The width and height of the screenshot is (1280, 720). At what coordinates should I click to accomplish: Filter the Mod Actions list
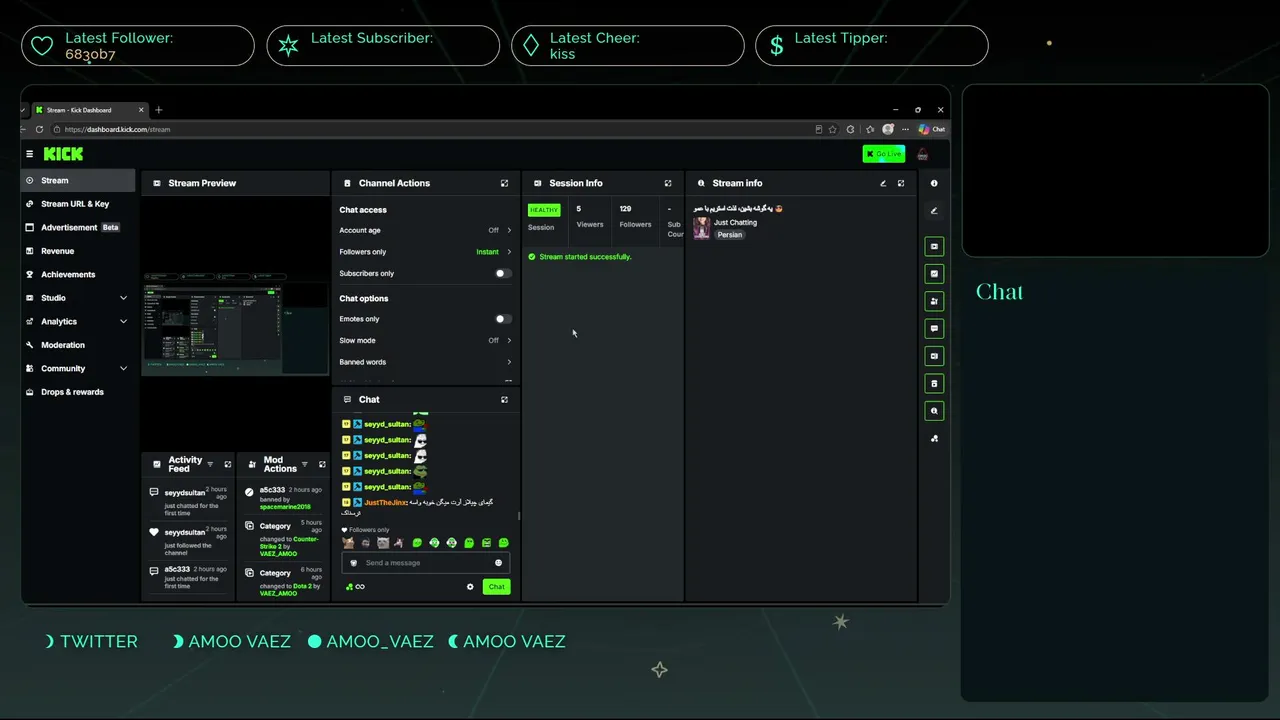305,464
